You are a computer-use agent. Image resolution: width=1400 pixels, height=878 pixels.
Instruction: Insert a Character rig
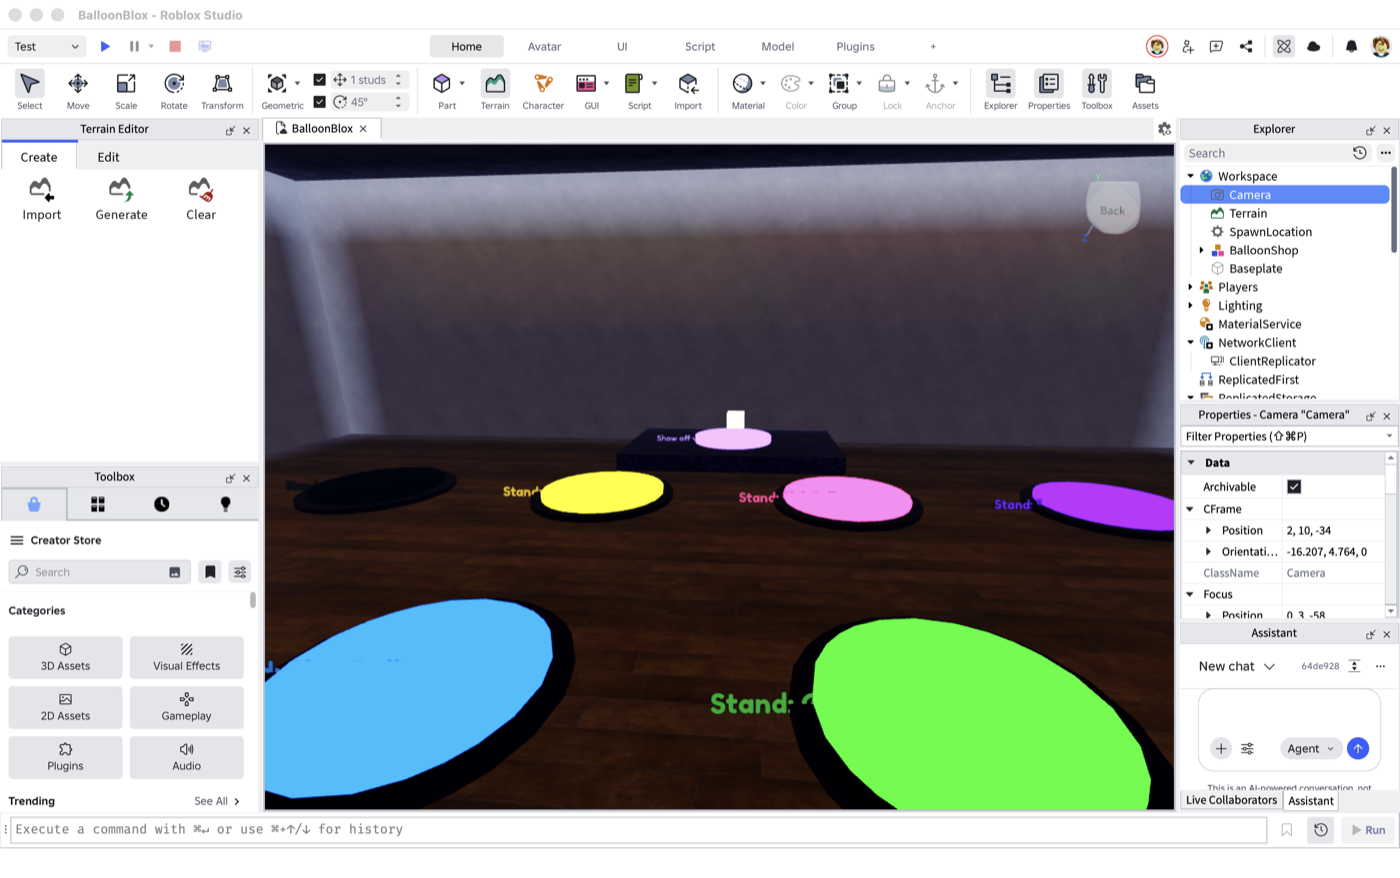(543, 90)
